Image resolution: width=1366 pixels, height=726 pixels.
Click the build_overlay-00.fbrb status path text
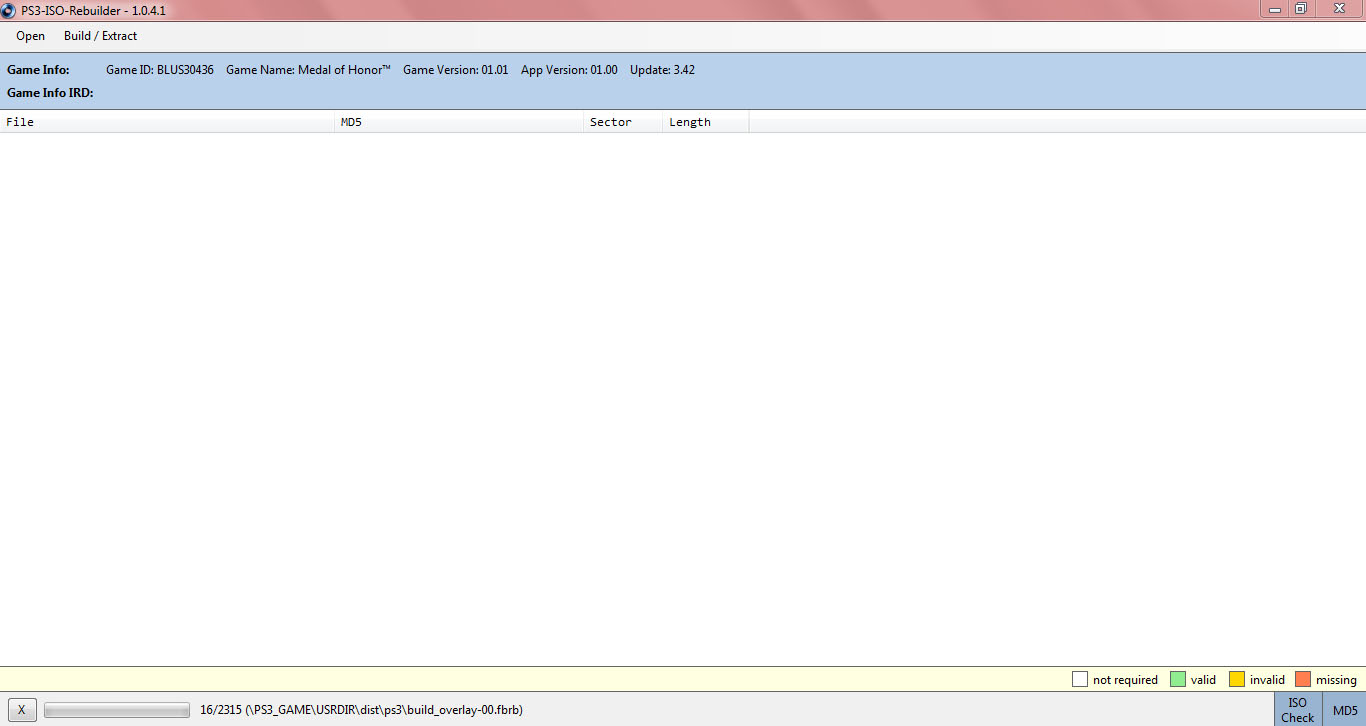(361, 710)
